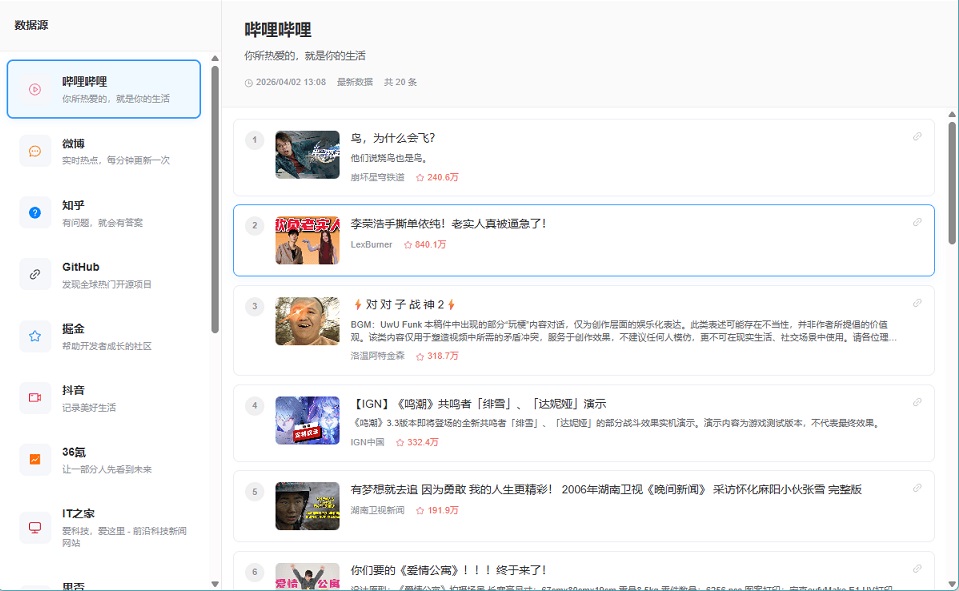The width and height of the screenshot is (959, 591).
Task: Click thumbnail of 李荣浩手撕单依纯 video
Action: (307, 240)
